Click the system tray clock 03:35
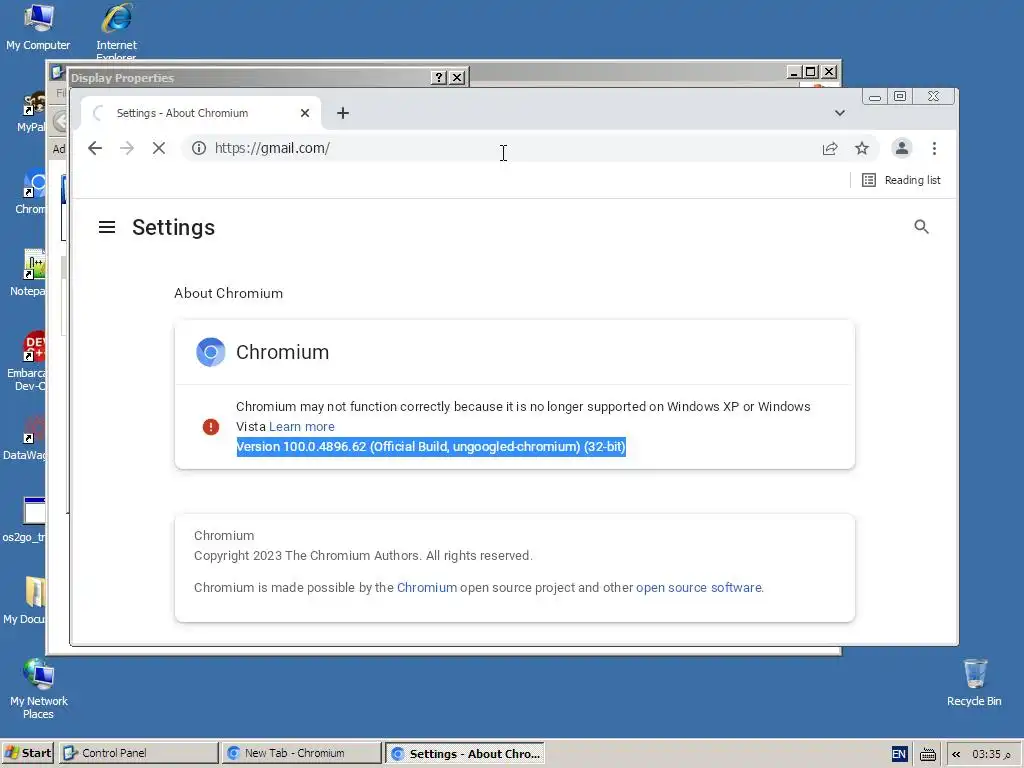This screenshot has height=768, width=1024. click(991, 754)
